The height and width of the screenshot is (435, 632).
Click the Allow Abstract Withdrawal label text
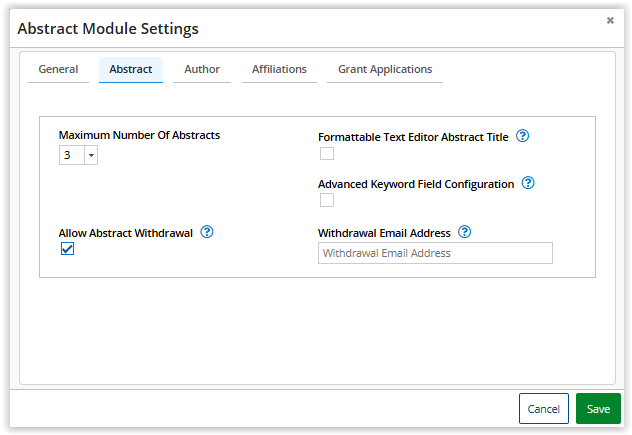[125, 233]
